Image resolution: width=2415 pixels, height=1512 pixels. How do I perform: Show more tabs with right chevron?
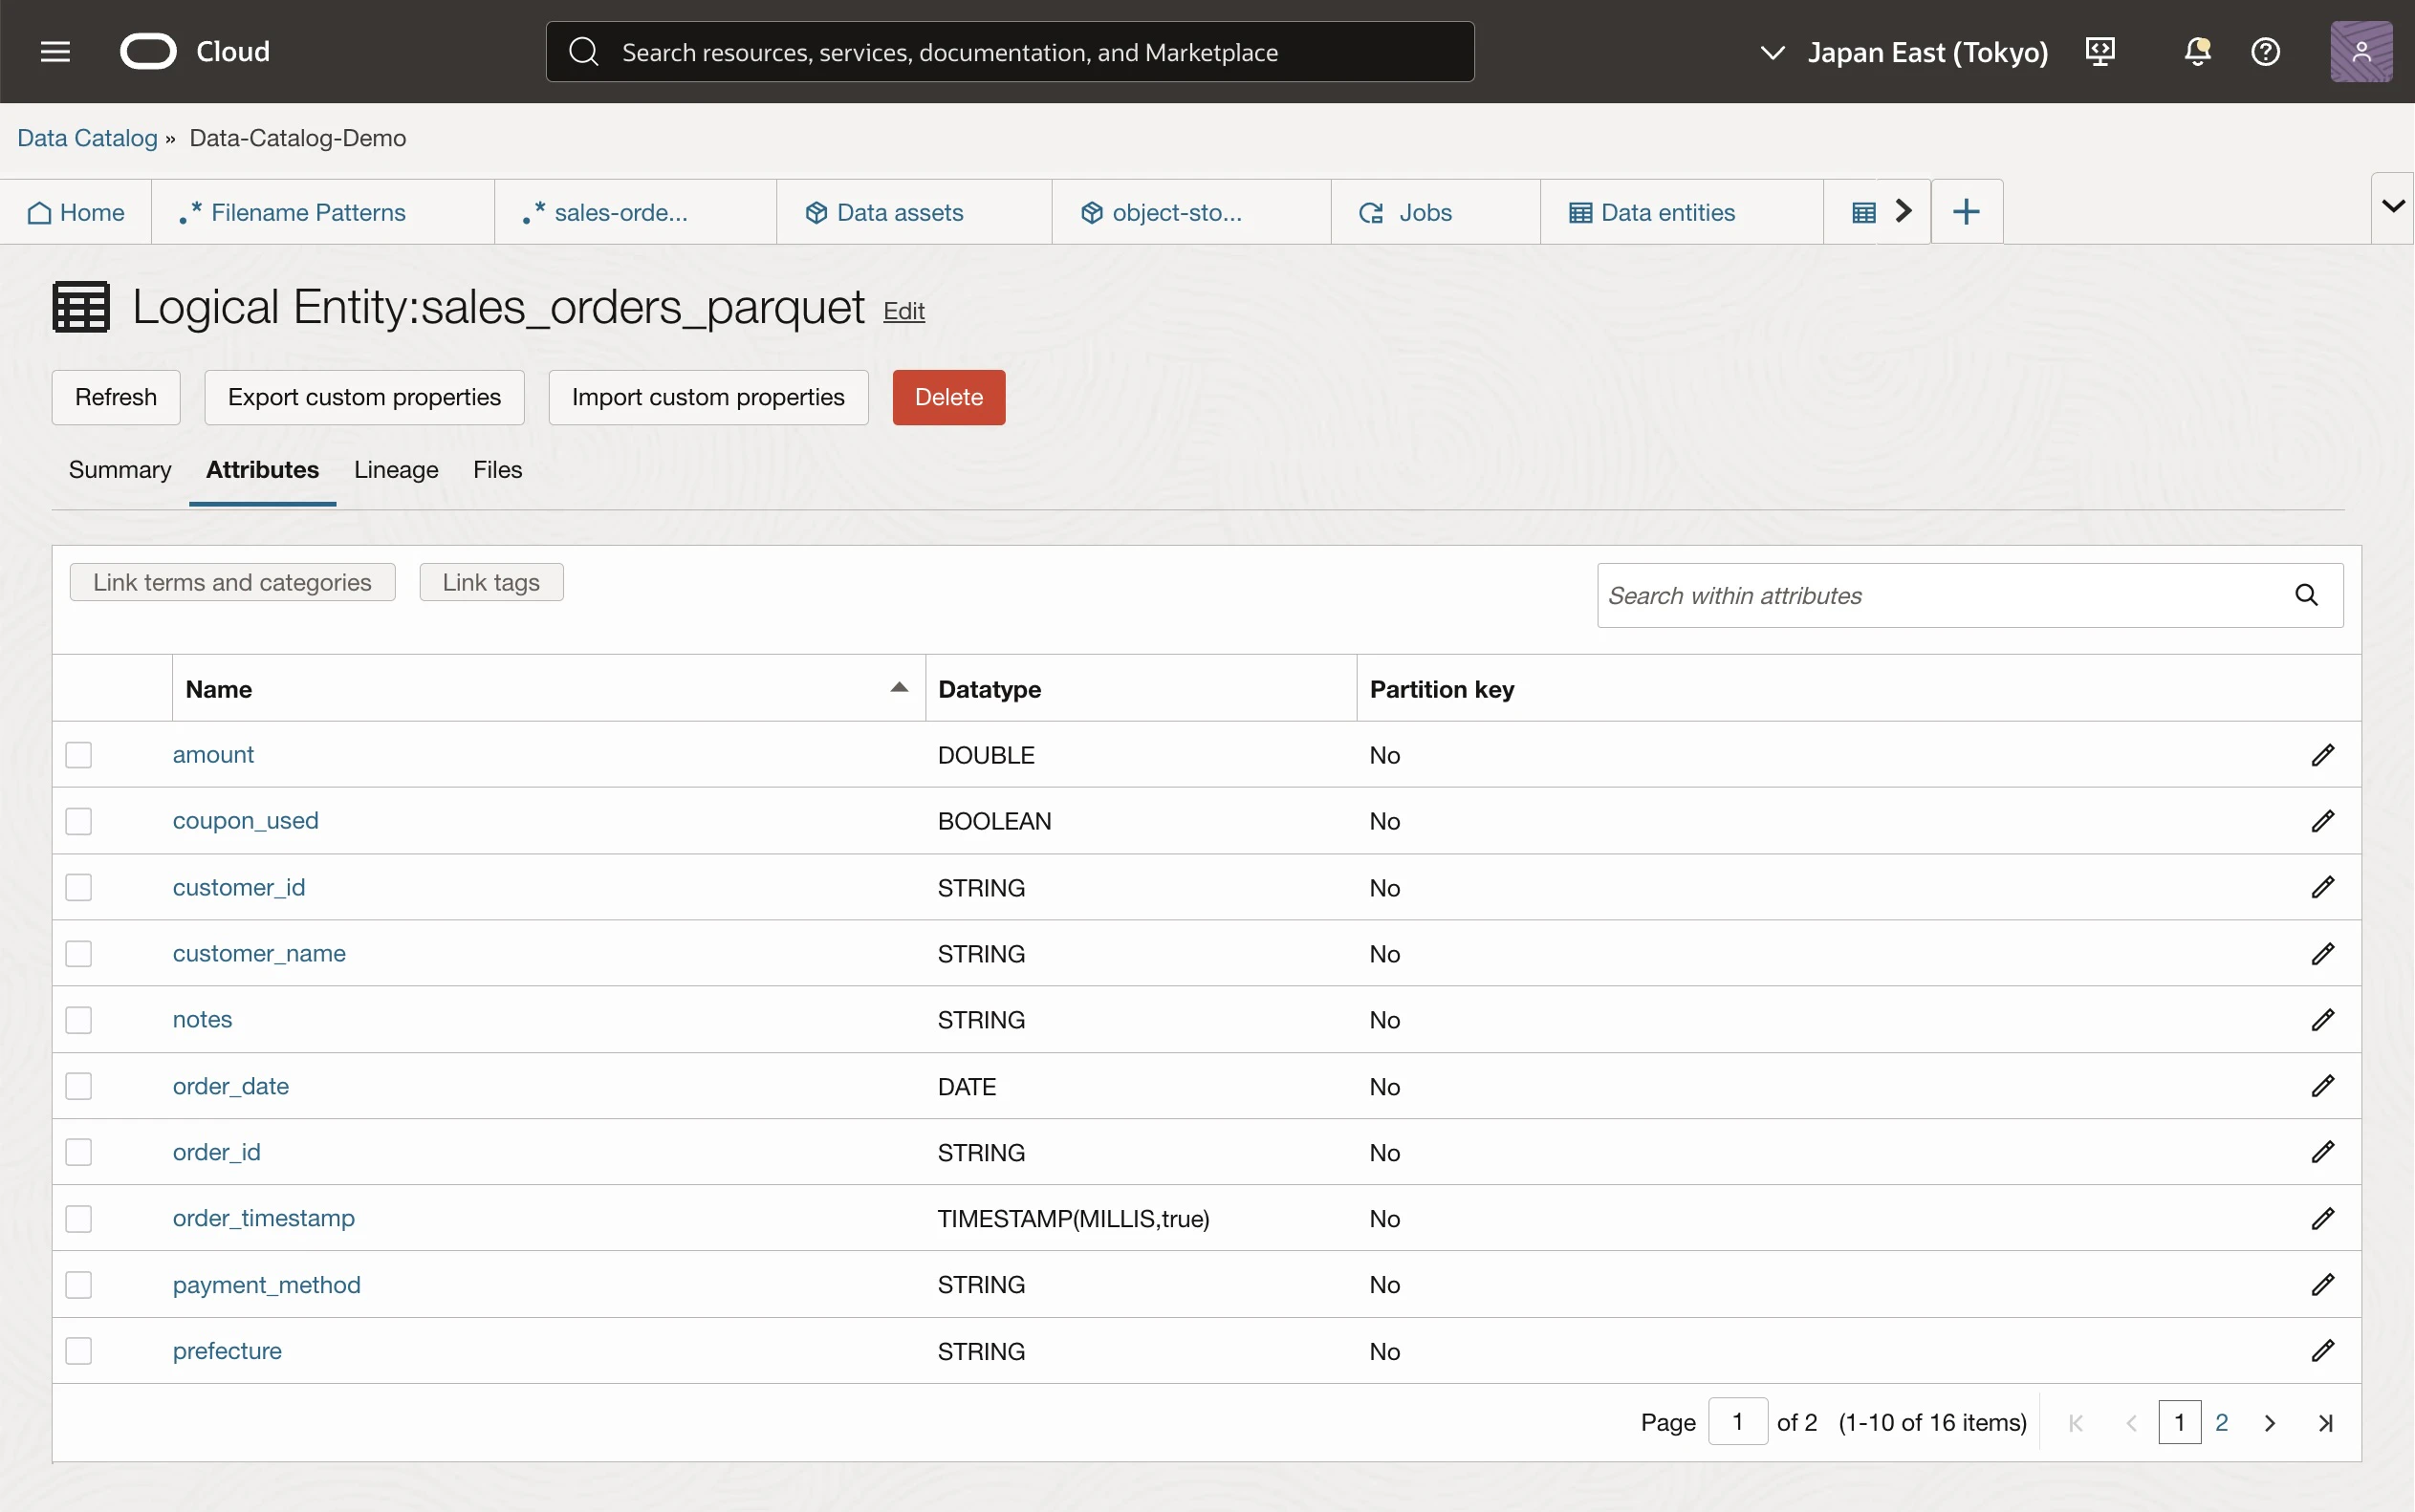tap(1904, 211)
